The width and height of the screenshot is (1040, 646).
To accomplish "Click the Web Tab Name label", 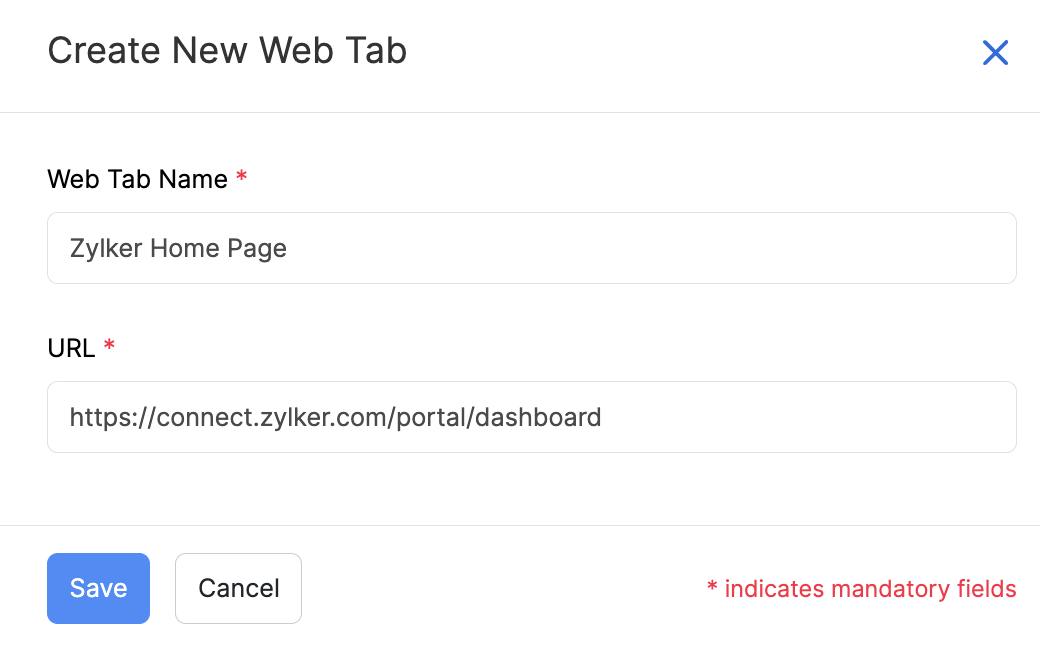I will 137,179.
